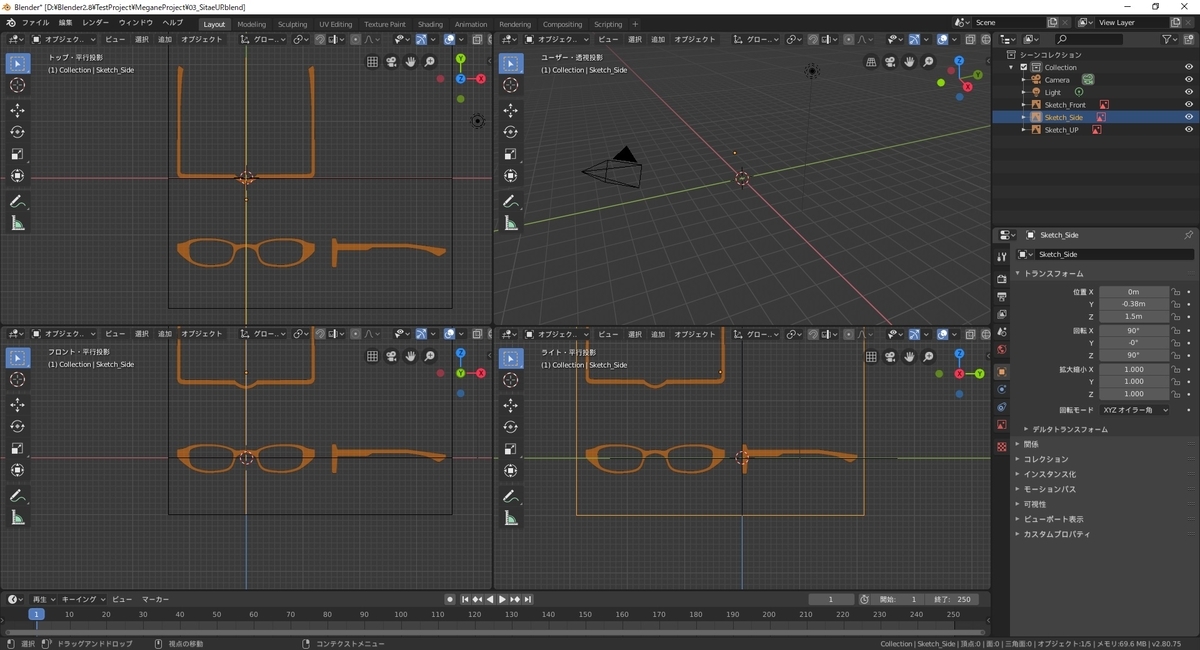Pick Move tool in Front orthographic viewport
Image resolution: width=1200 pixels, height=650 pixels.
[17, 404]
